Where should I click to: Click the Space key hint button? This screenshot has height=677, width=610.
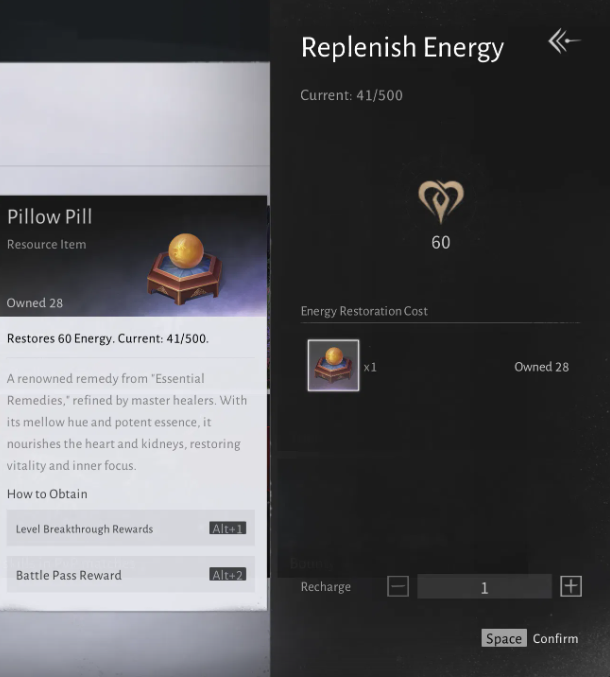pos(504,638)
